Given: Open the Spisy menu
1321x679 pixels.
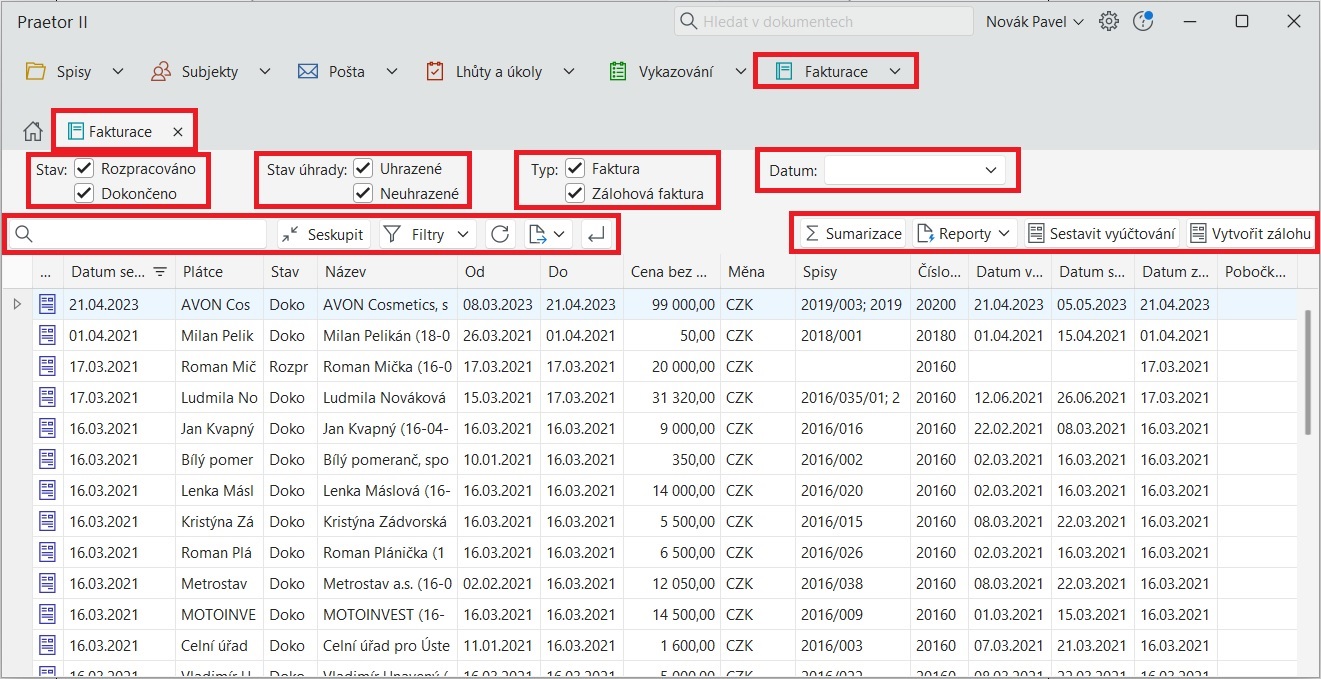Looking at the screenshot, I should pos(74,71).
